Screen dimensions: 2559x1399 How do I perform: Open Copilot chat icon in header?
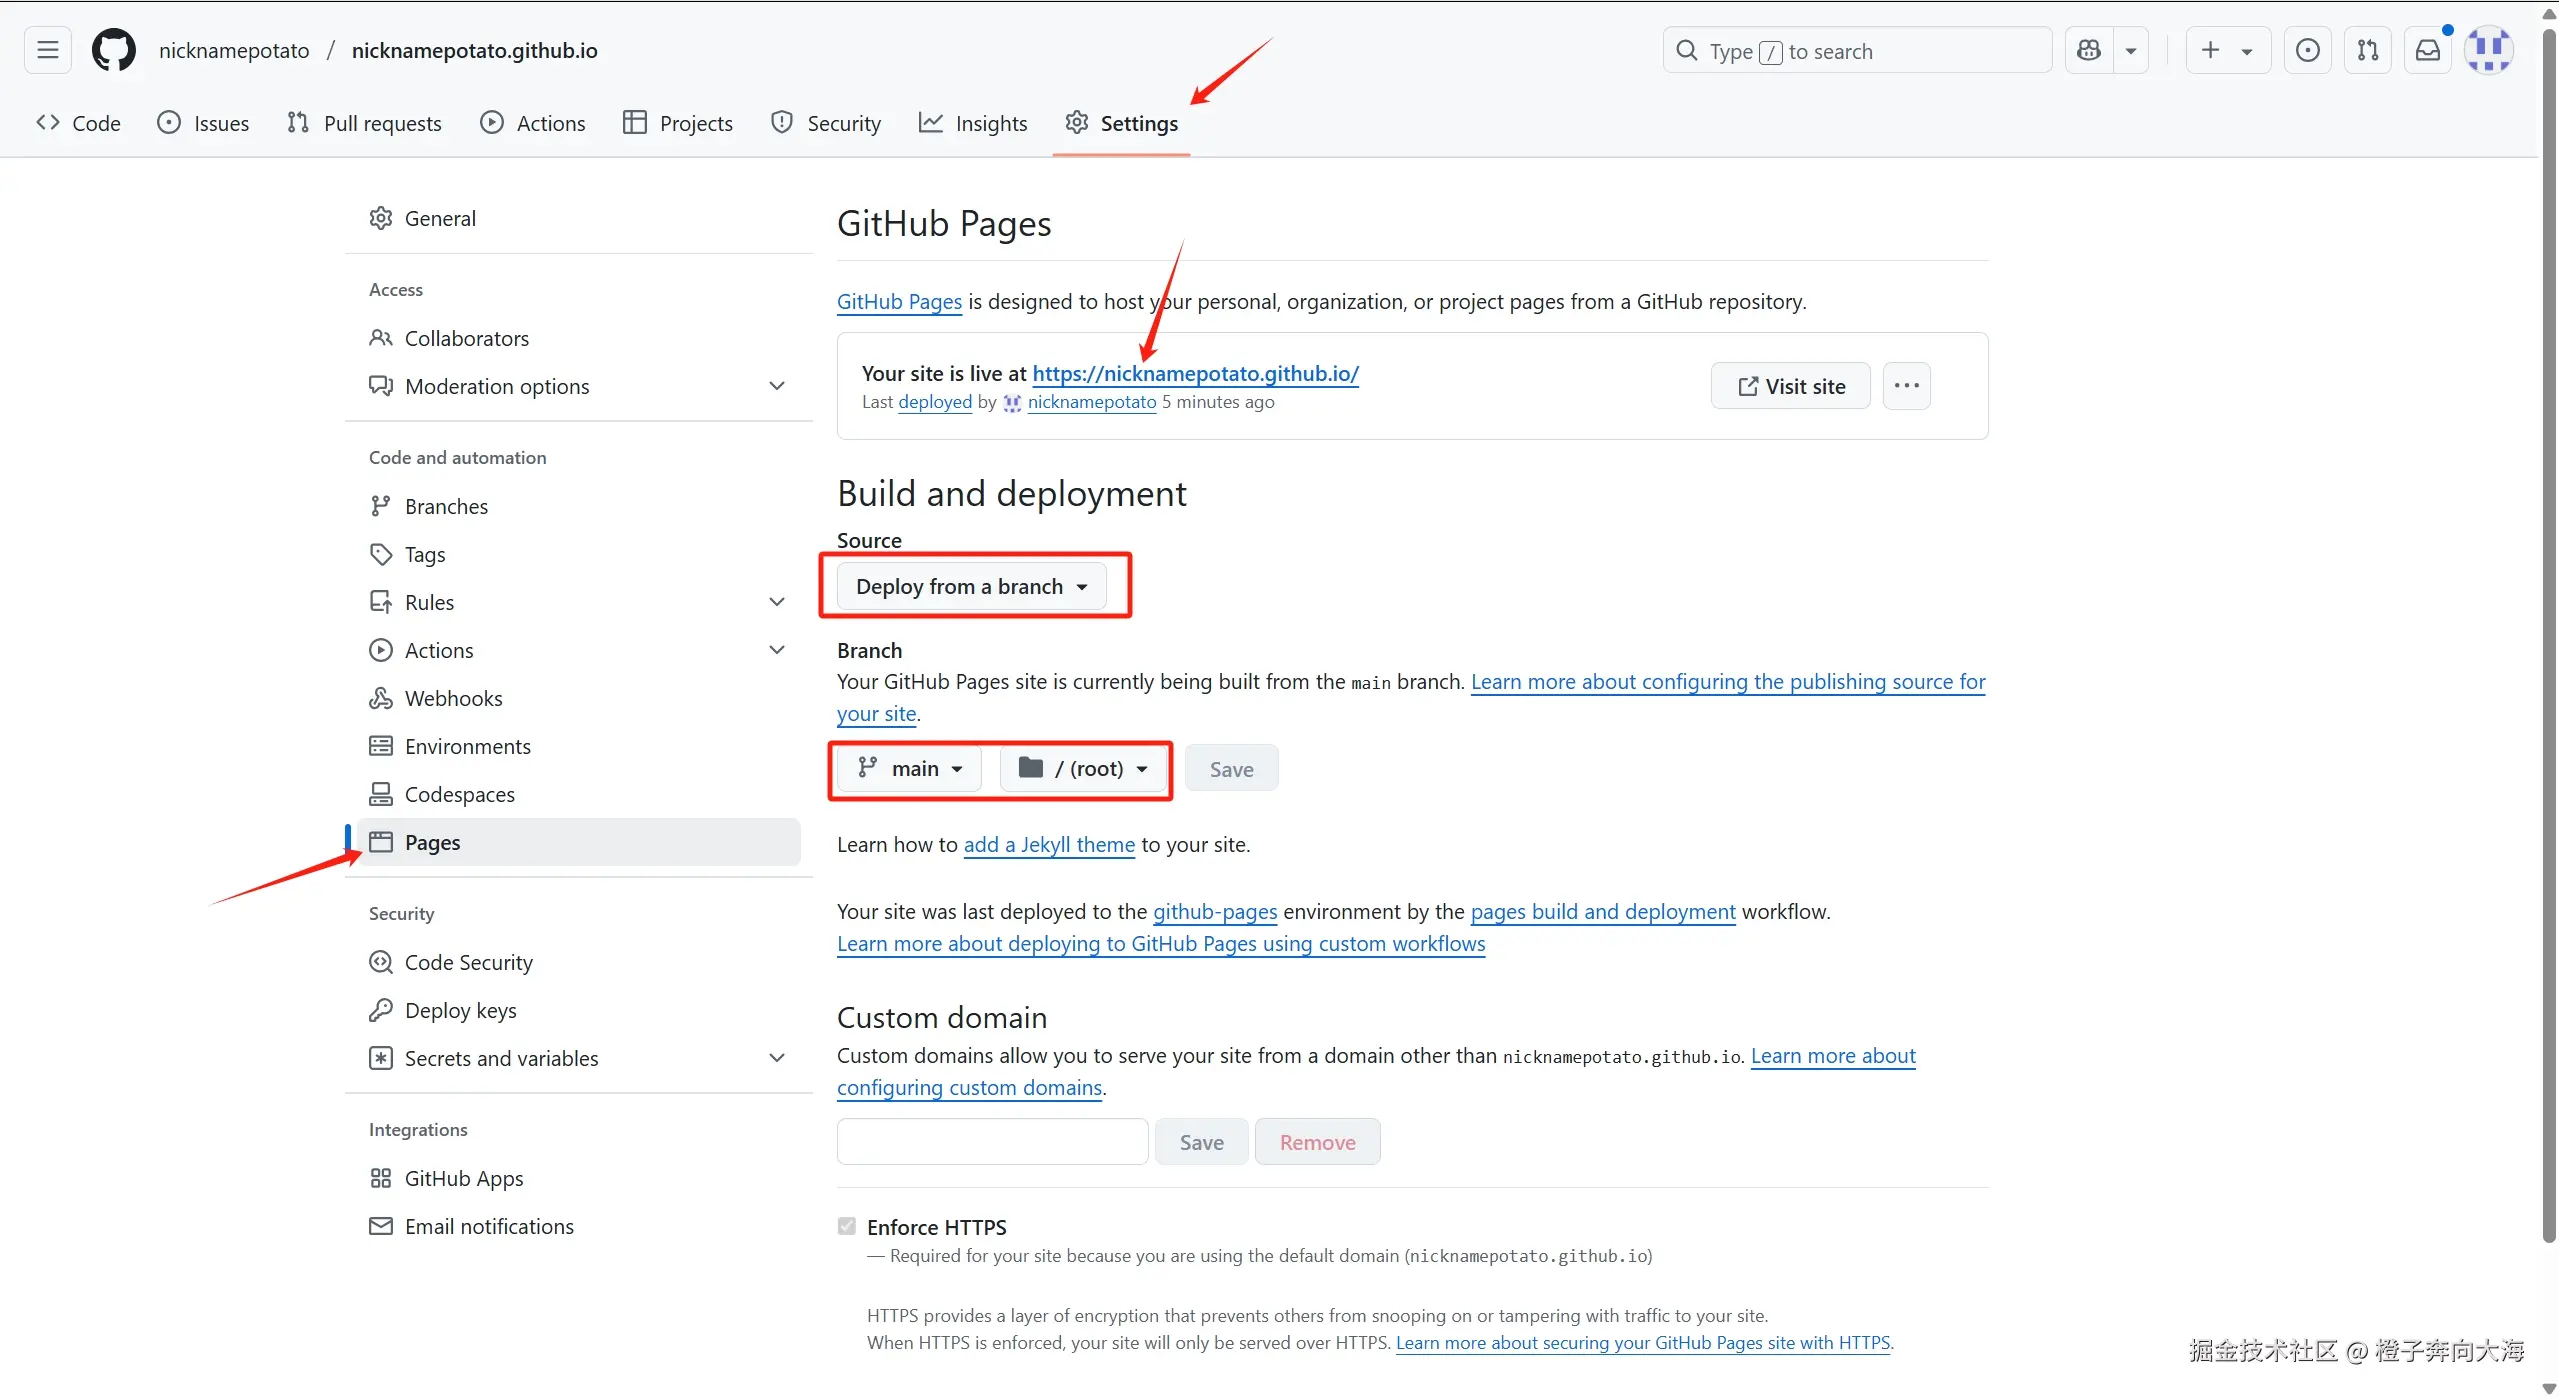click(2089, 50)
